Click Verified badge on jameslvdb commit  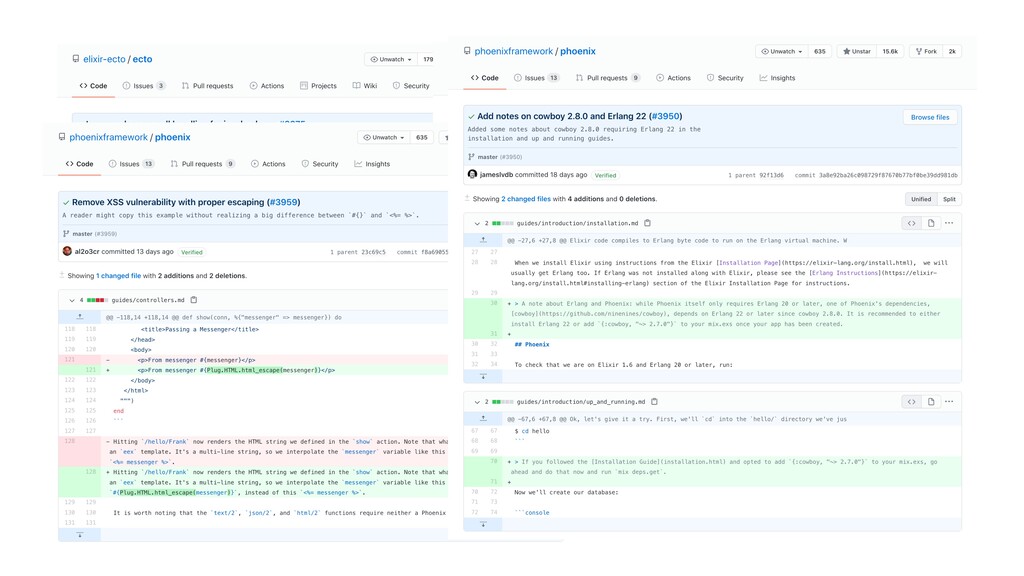pos(605,175)
